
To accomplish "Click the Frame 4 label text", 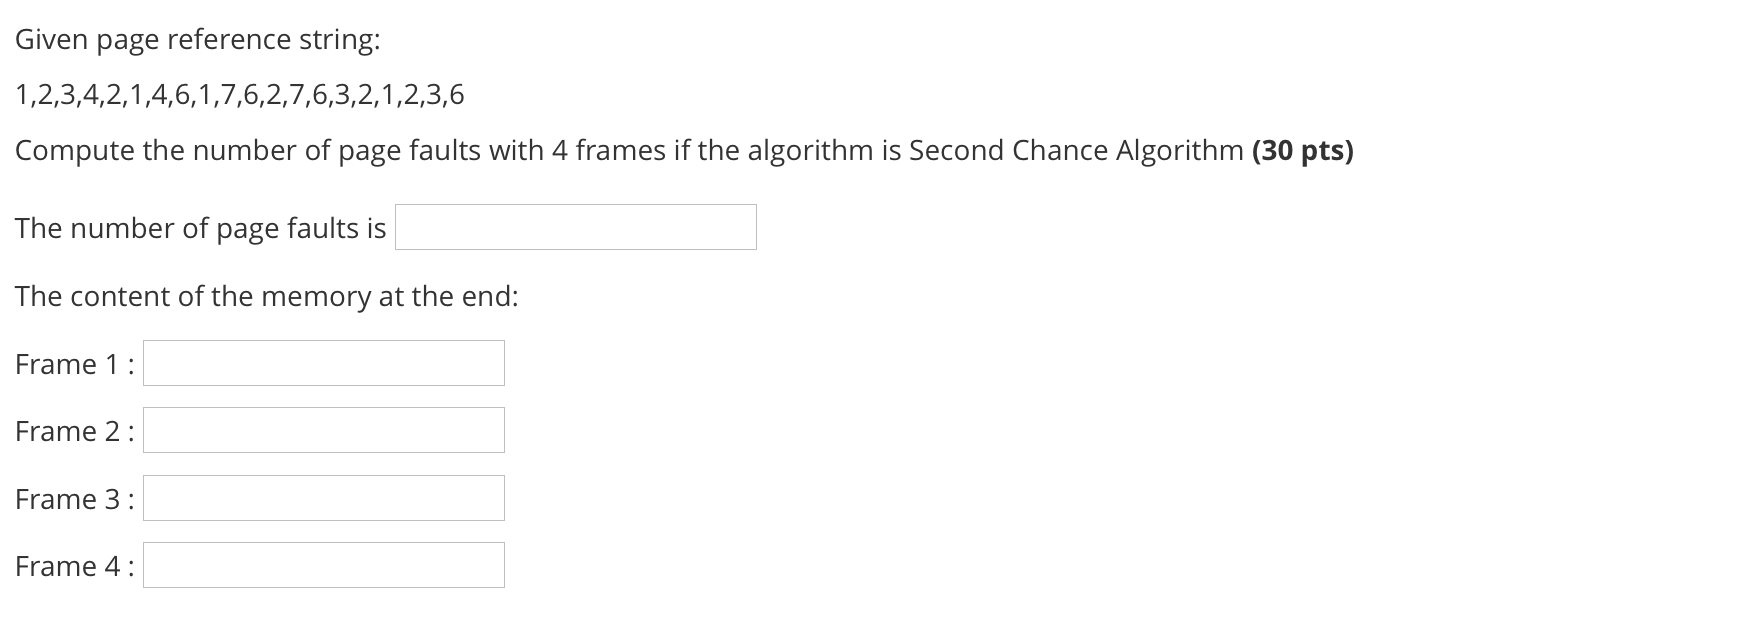I will click(x=74, y=565).
